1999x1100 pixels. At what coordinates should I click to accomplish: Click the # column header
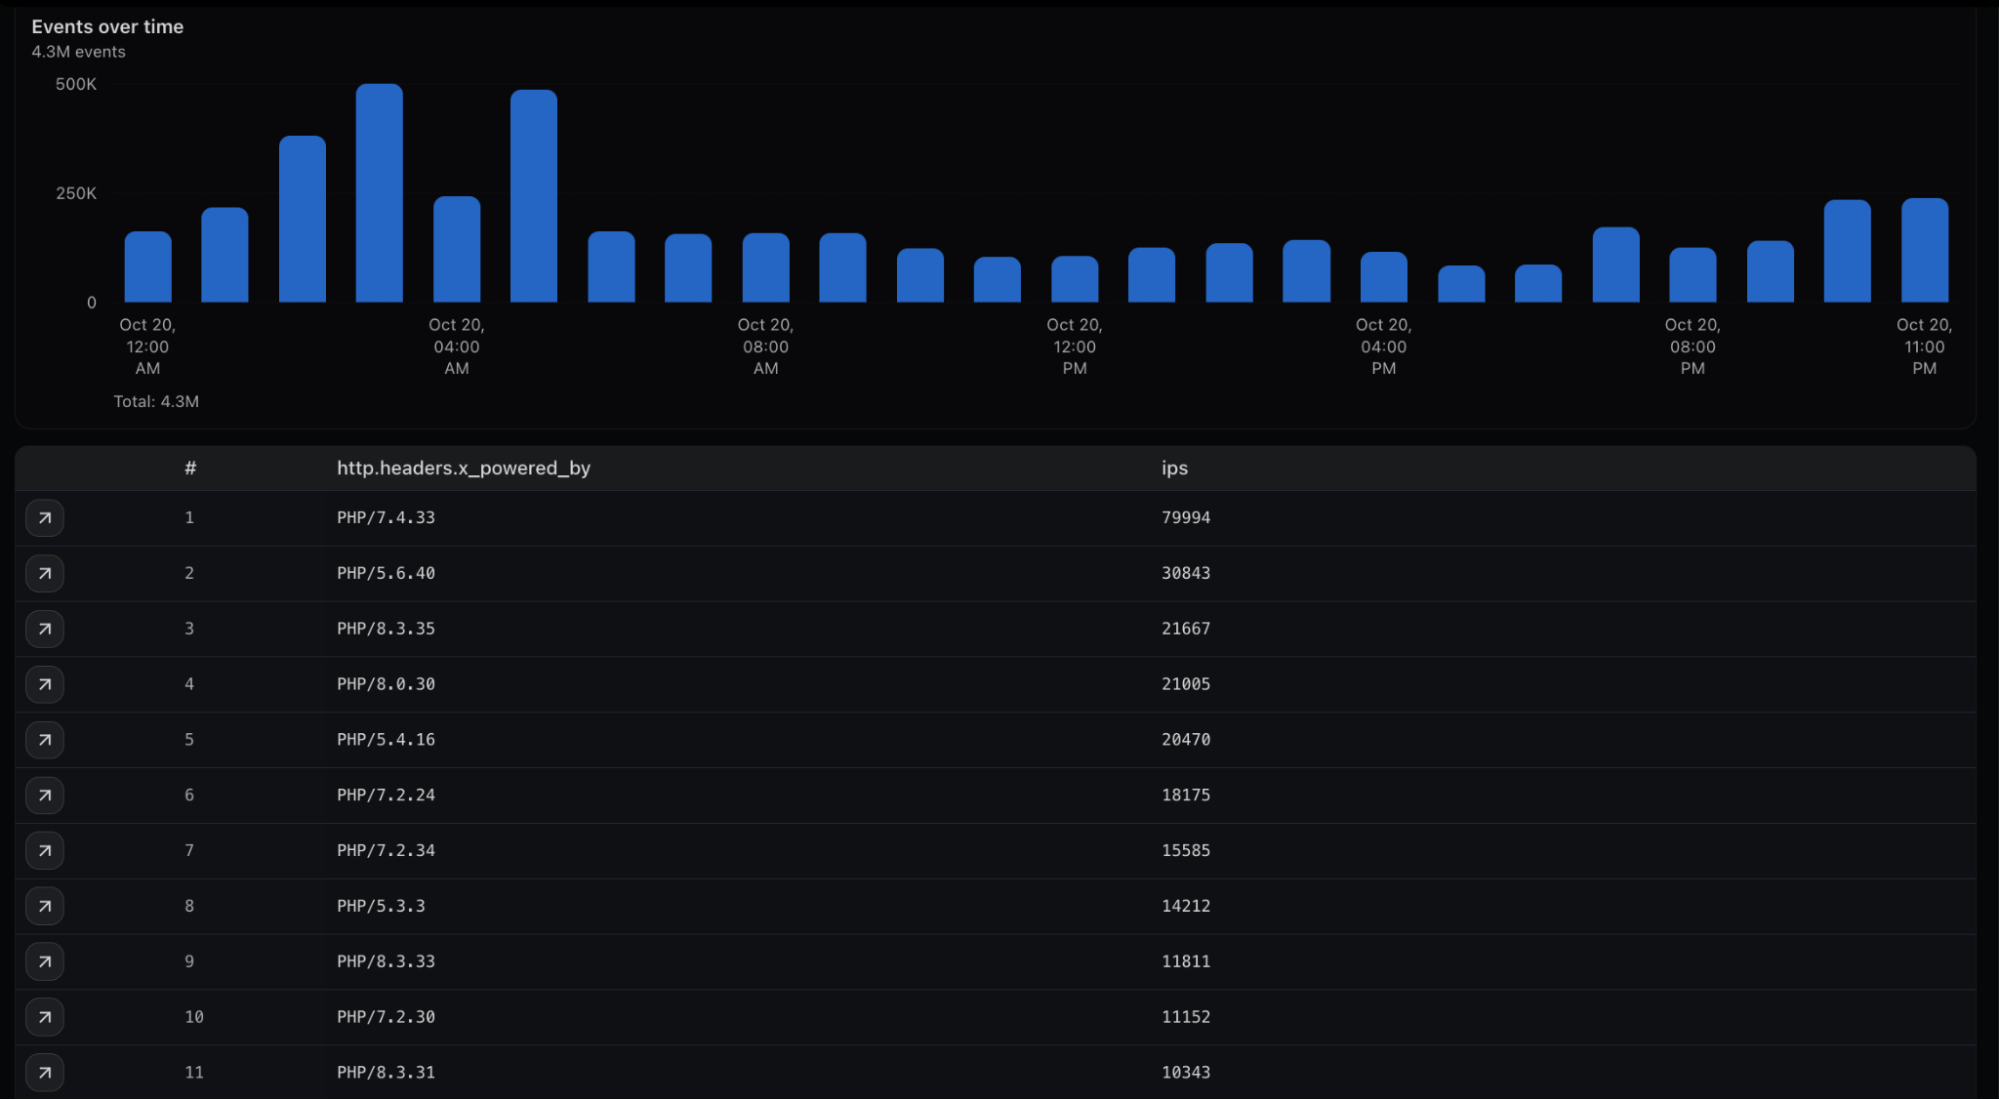click(x=190, y=468)
